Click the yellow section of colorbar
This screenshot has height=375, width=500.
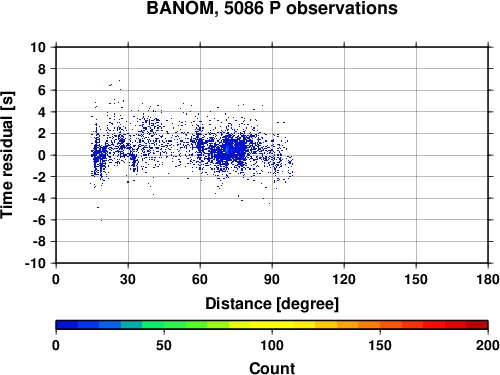tap(272, 325)
